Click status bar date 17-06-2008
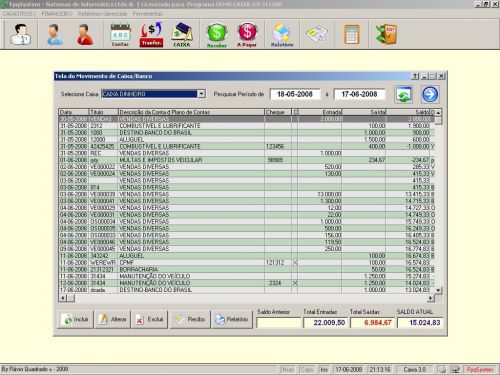The image size is (500, 375). pos(349,369)
